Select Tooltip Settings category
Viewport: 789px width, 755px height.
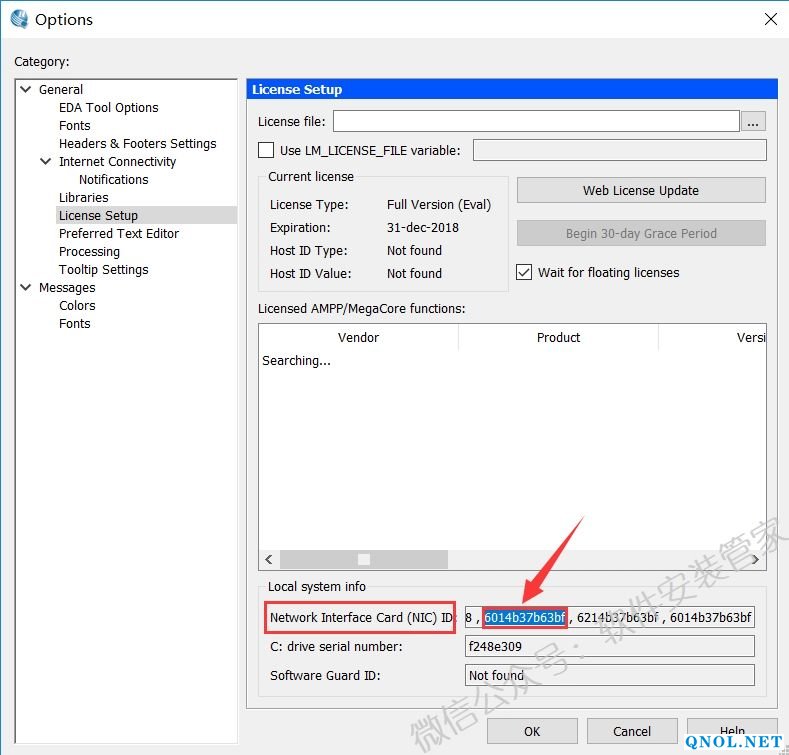(103, 270)
